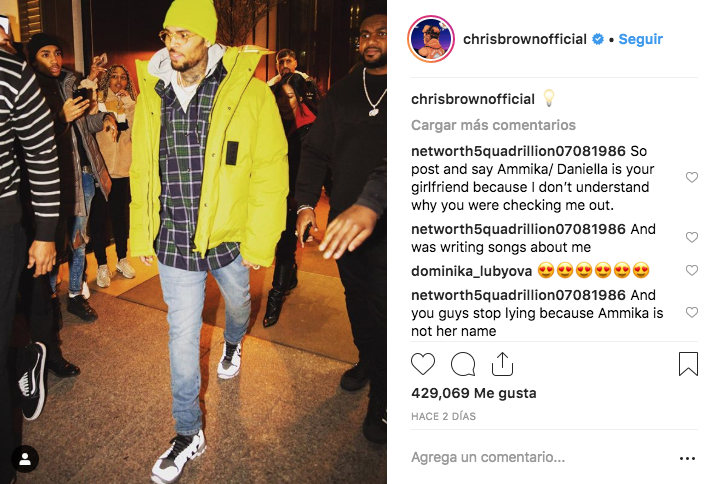
Task: Click the post photo
Action: click(193, 242)
